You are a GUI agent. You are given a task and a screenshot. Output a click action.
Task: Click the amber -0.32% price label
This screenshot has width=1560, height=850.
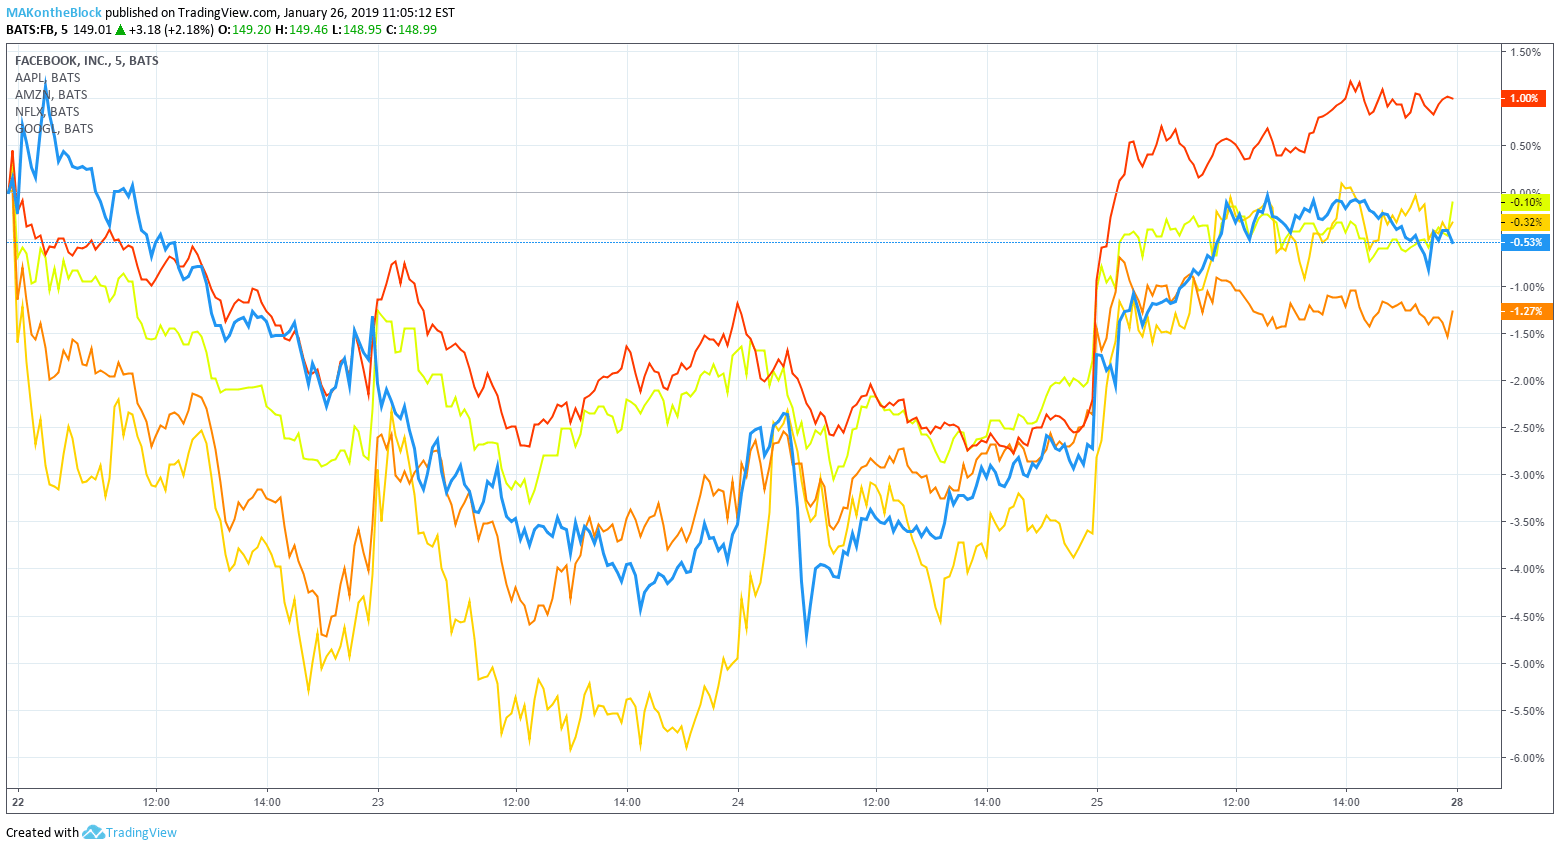point(1526,222)
